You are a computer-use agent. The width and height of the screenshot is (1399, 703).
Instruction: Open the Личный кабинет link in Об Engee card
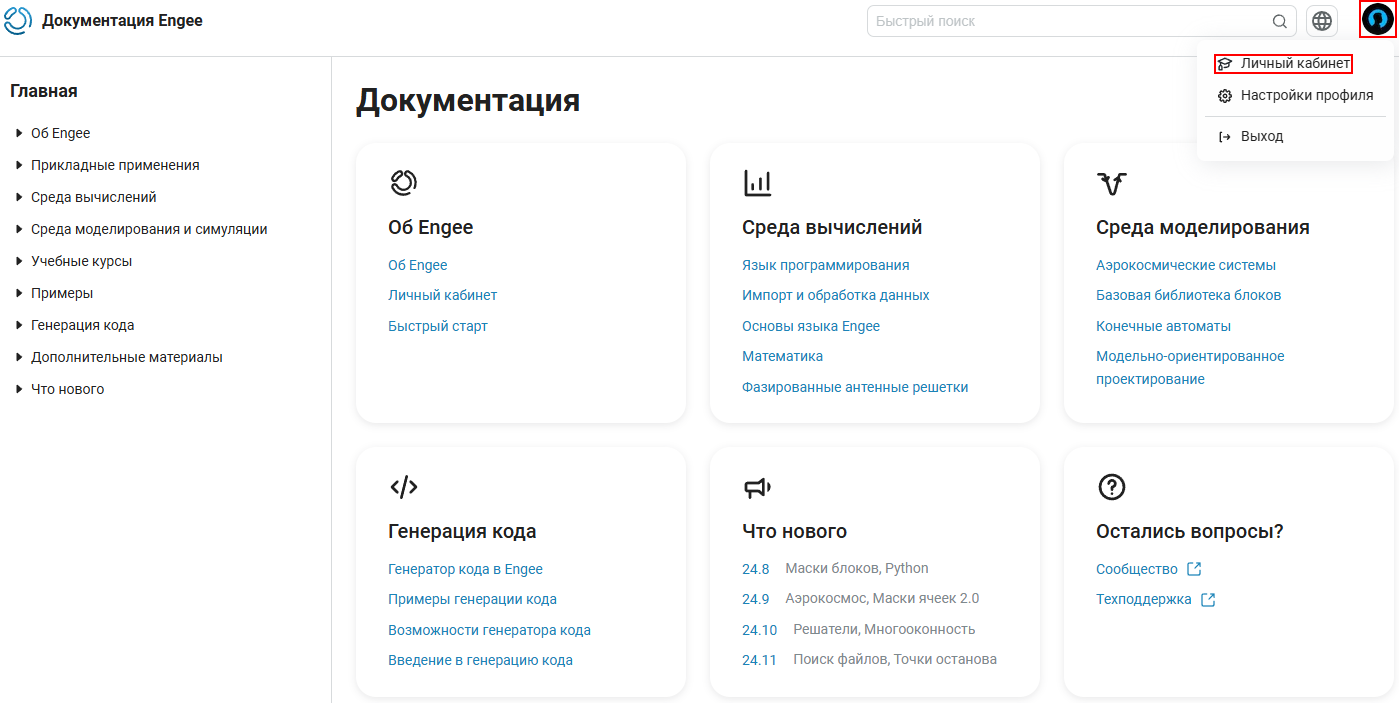click(443, 295)
